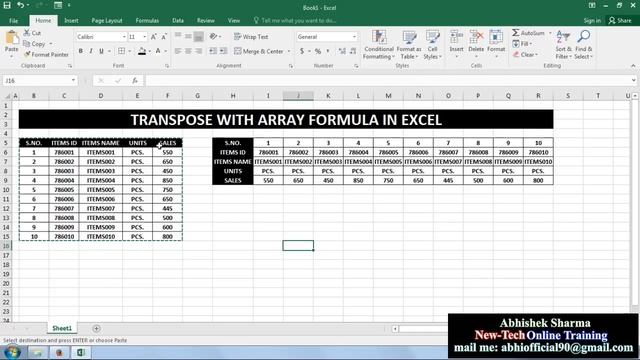Click the Paste clipboard icon
640x360 pixels.
(11, 38)
